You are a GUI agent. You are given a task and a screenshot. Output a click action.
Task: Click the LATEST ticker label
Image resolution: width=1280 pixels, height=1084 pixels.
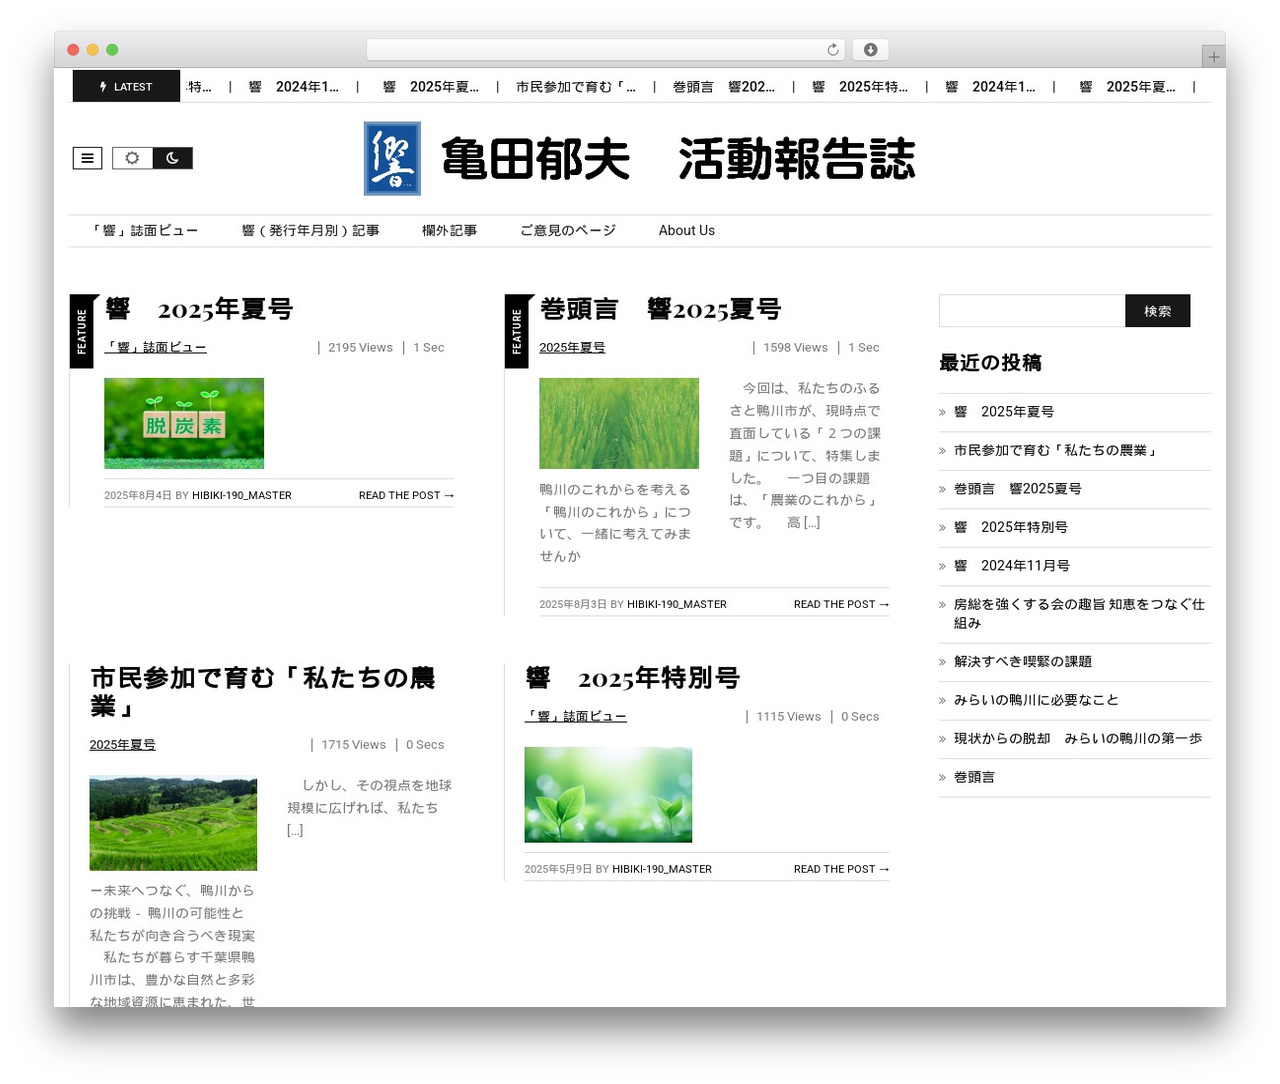(x=126, y=87)
